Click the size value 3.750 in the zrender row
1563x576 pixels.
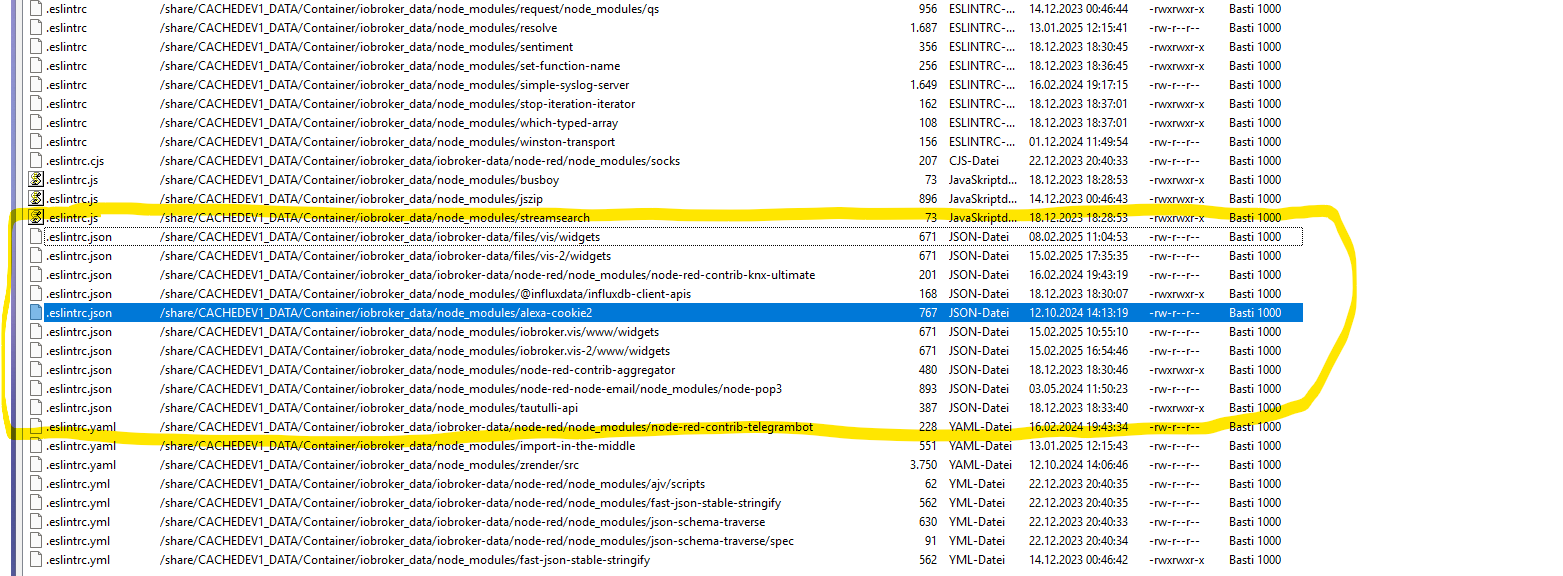[923, 465]
